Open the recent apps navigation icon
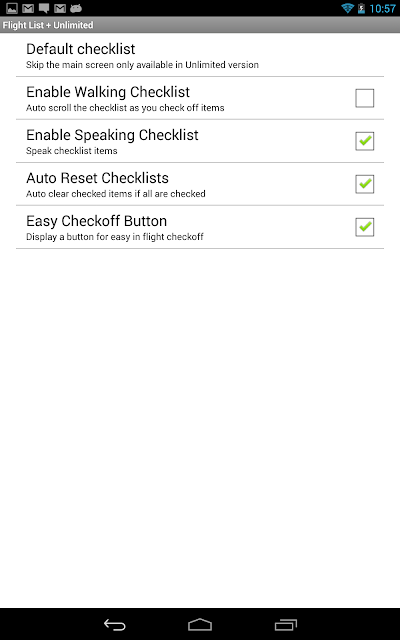Screen dimensions: 400x640 coord(285,624)
